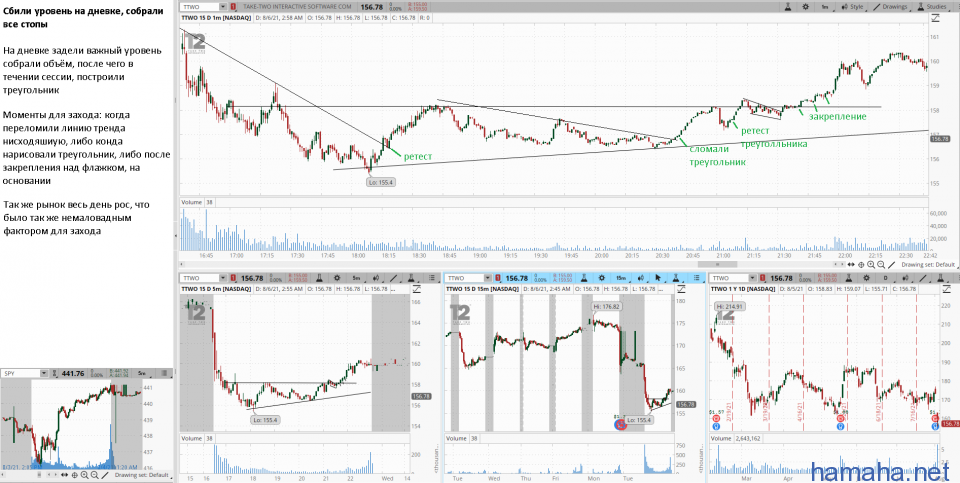The height and width of the screenshot is (483, 960).
Task: Open gear settings in daily chart toolbar
Action: pos(866,279)
